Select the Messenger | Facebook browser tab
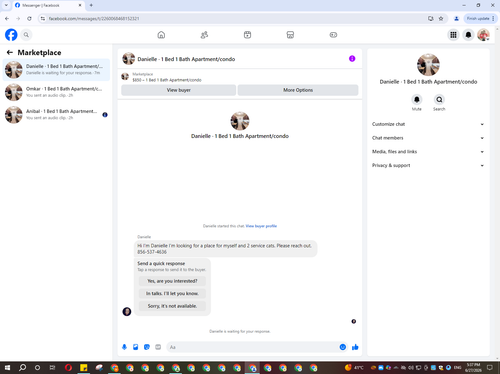 [x=48, y=5]
